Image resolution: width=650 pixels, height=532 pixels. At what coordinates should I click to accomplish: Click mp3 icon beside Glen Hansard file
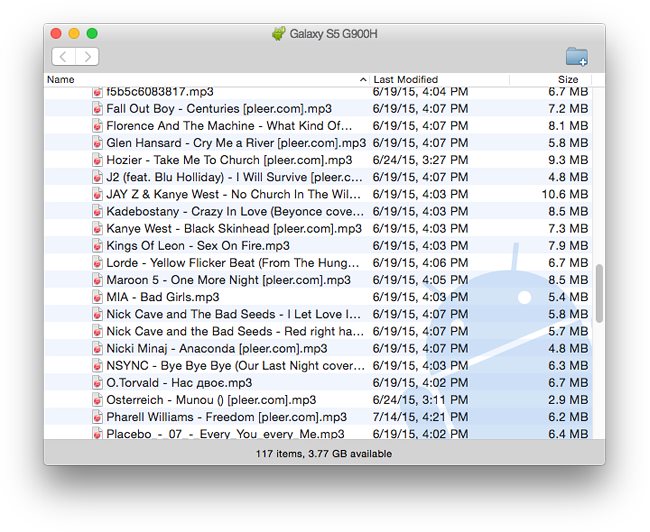tap(97, 143)
